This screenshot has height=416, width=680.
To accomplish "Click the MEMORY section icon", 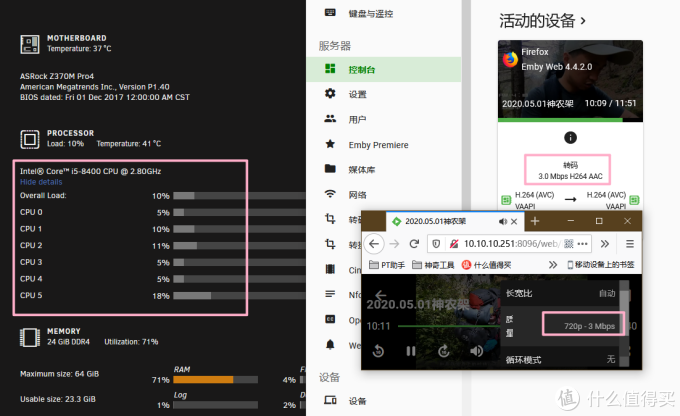I will pyautogui.click(x=30, y=337).
